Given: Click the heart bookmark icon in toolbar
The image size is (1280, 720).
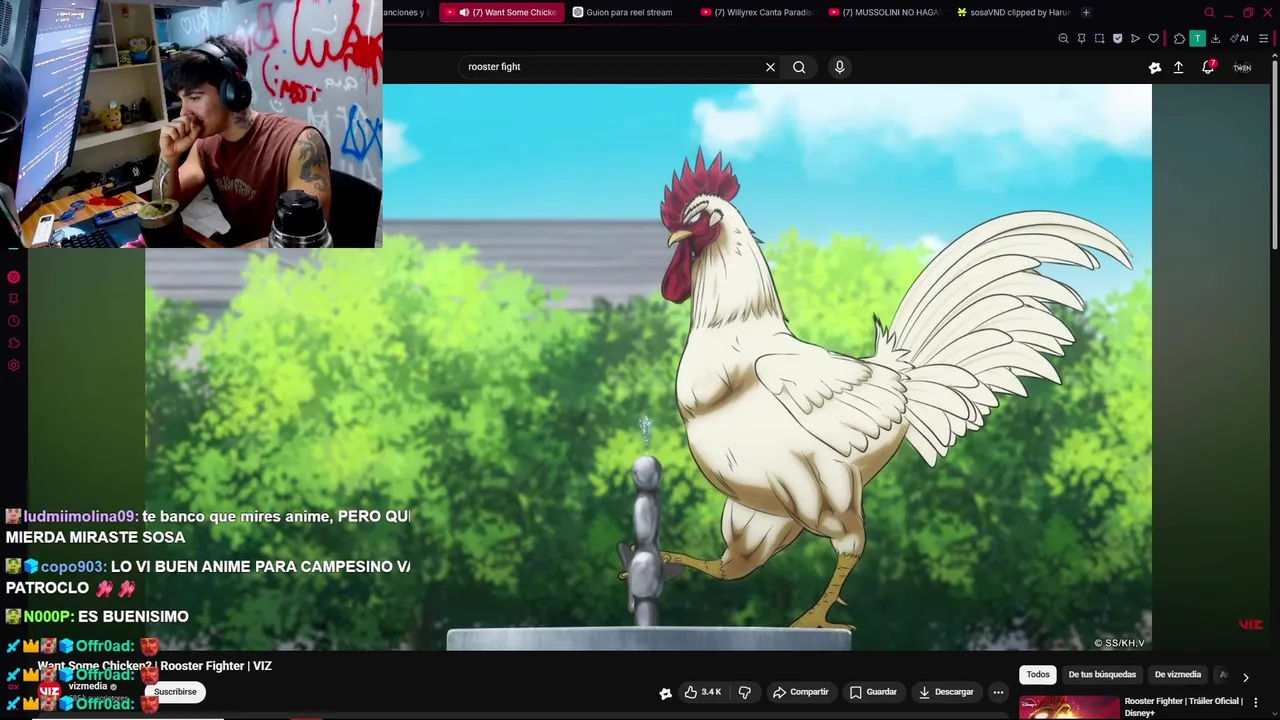Looking at the screenshot, I should click(x=1153, y=38).
